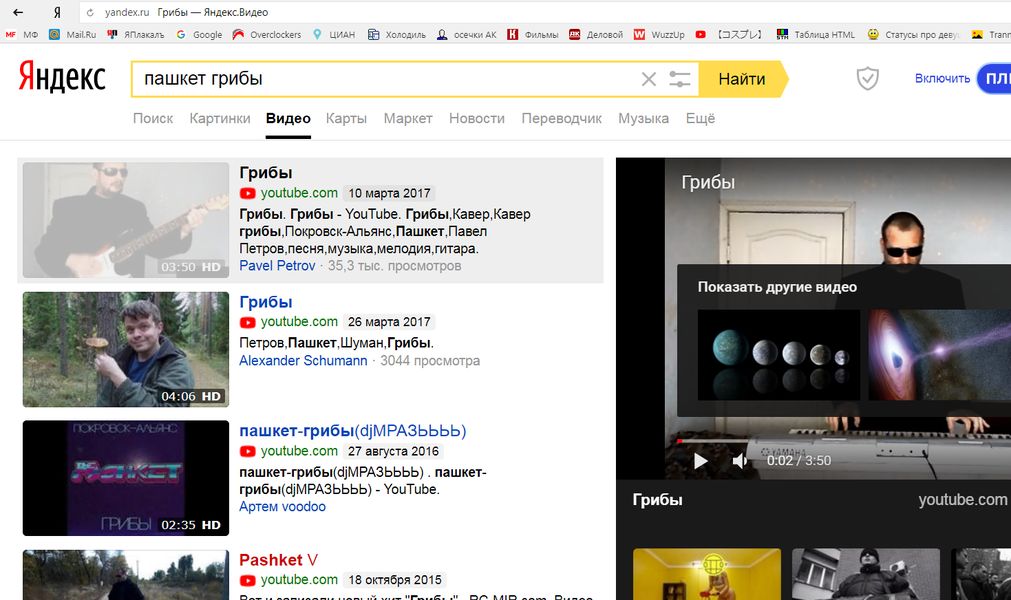Mute the video player volume

[x=740, y=461]
